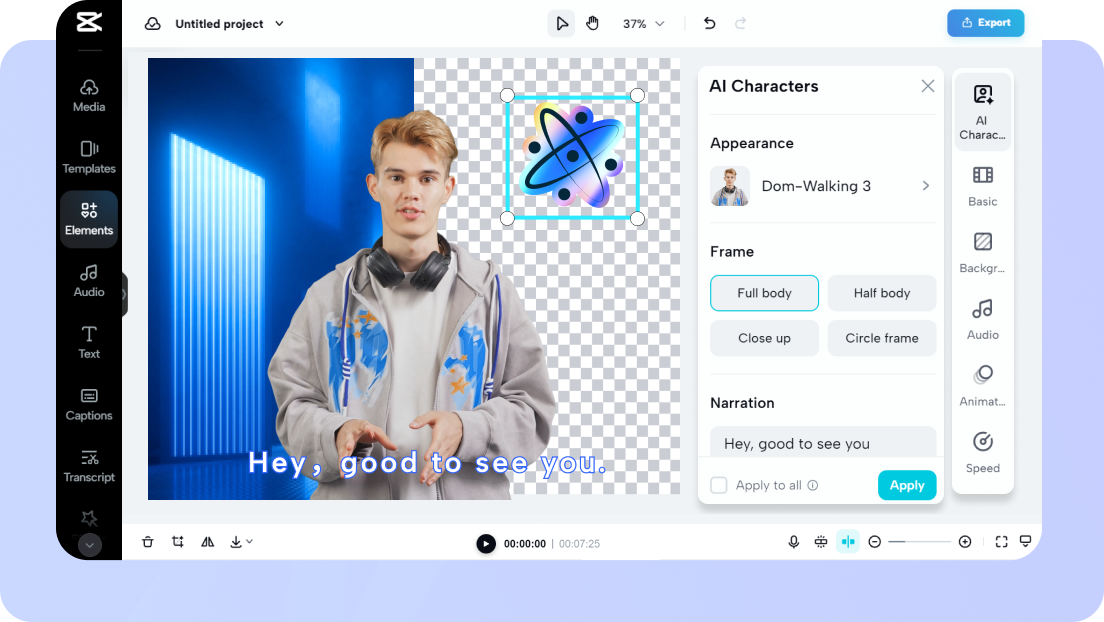The image size is (1104, 622).
Task: Select the hand pan tool
Action: coord(592,23)
